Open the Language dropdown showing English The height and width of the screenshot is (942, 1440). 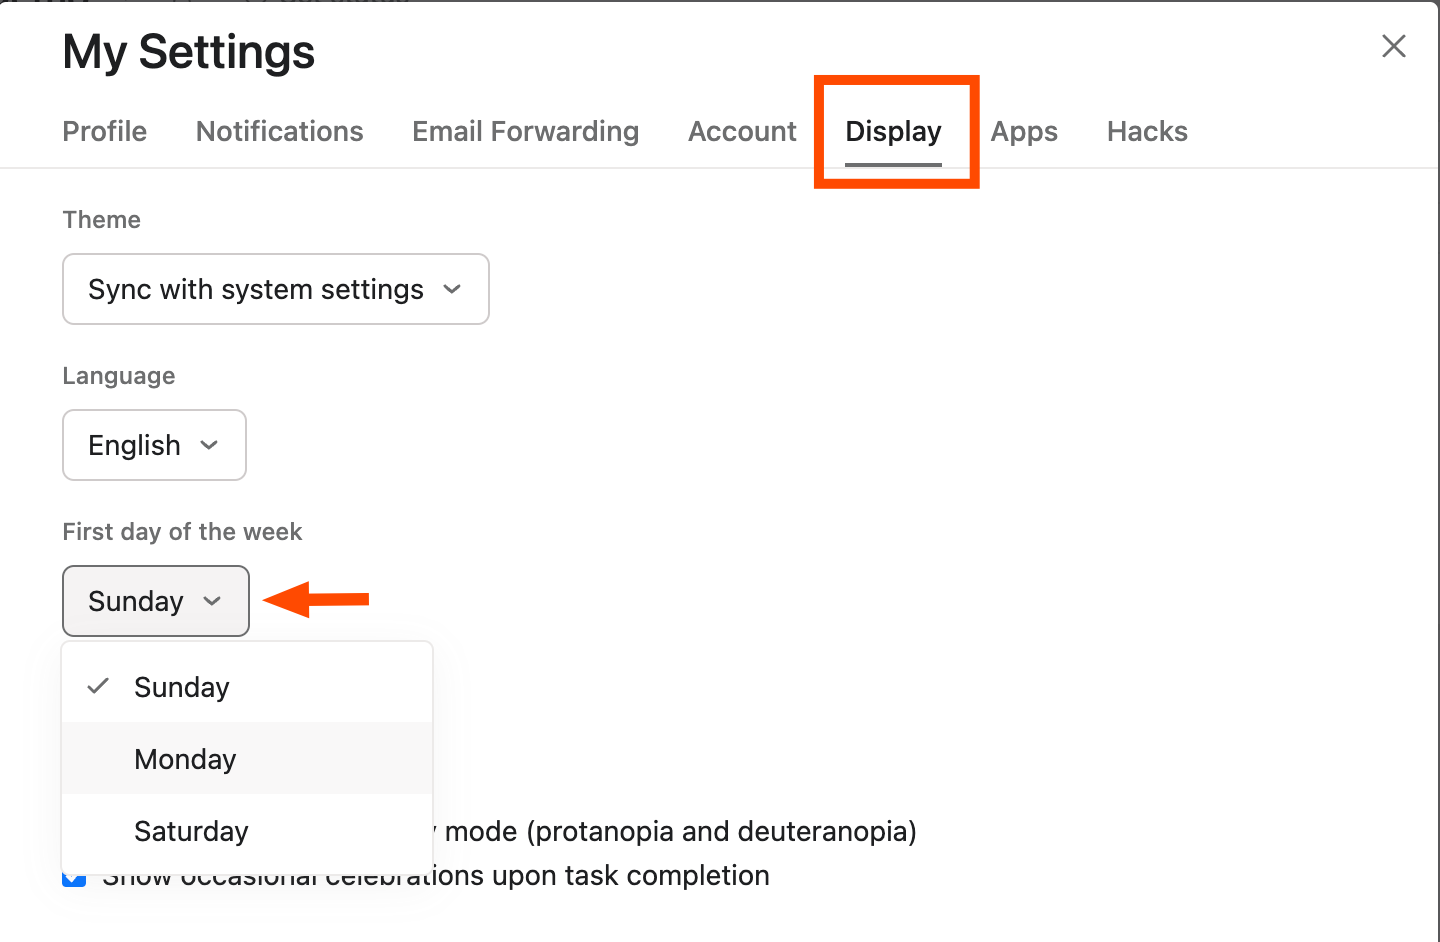point(154,445)
